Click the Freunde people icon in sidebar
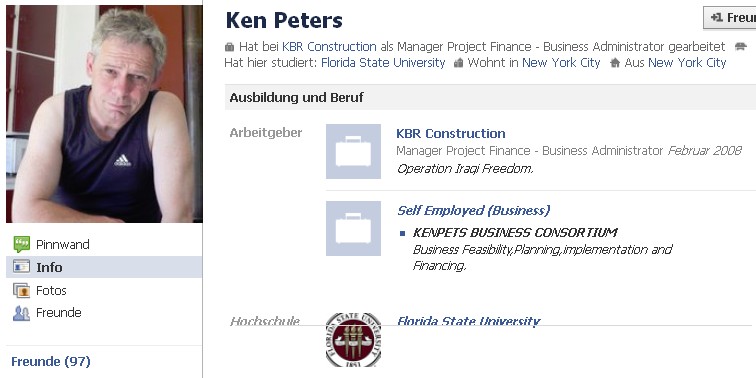 (21, 313)
